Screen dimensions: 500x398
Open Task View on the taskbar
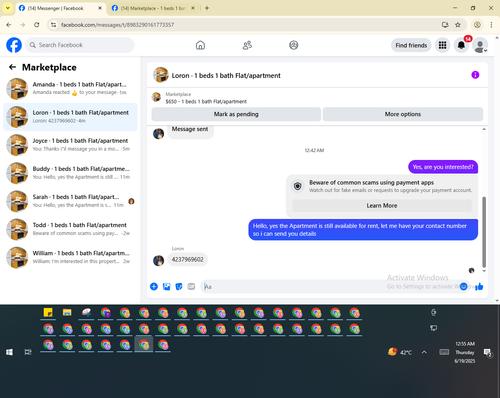coord(28,352)
